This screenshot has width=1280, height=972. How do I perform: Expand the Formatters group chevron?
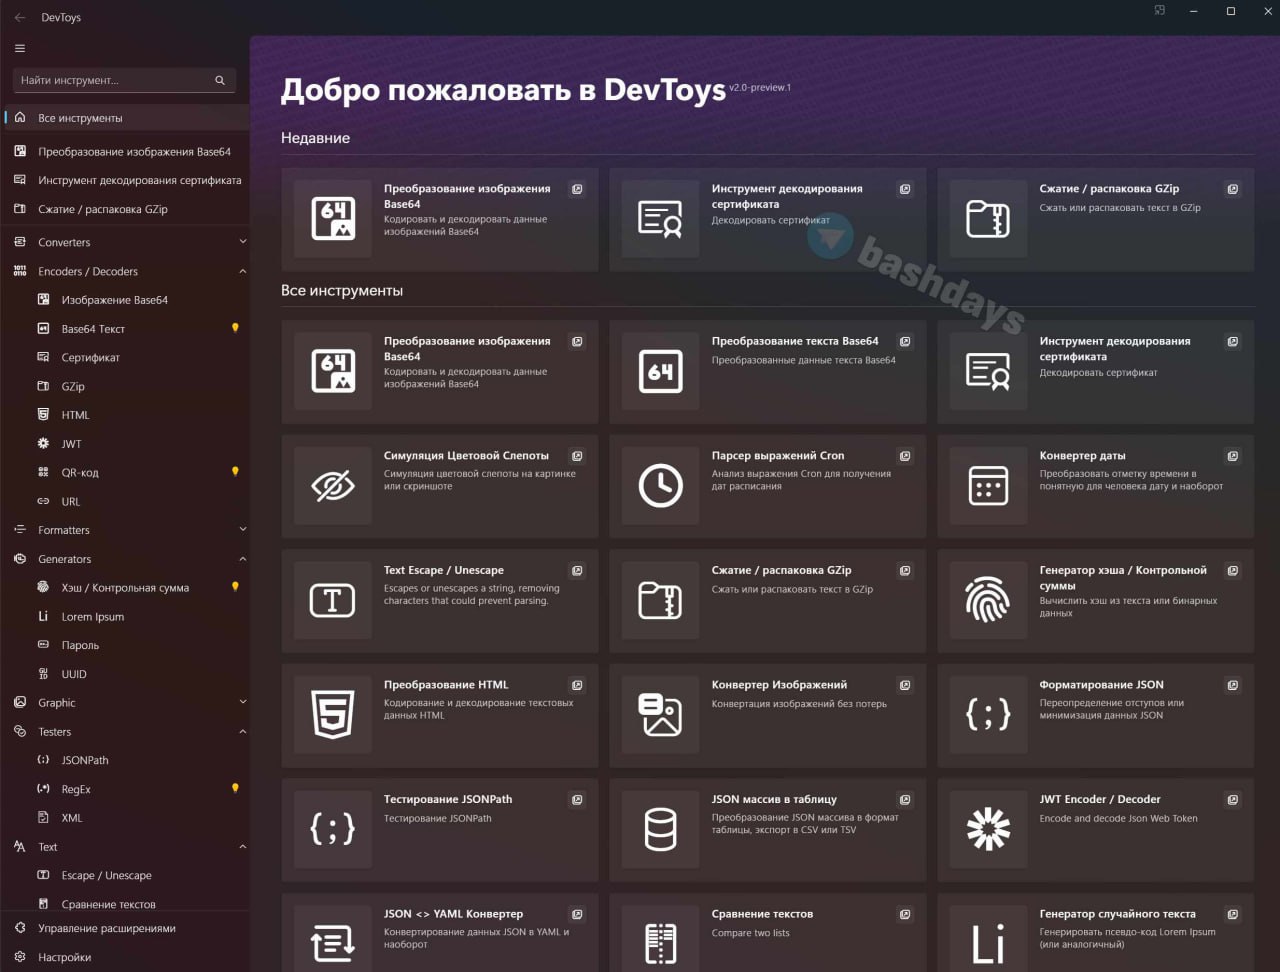tap(242, 530)
